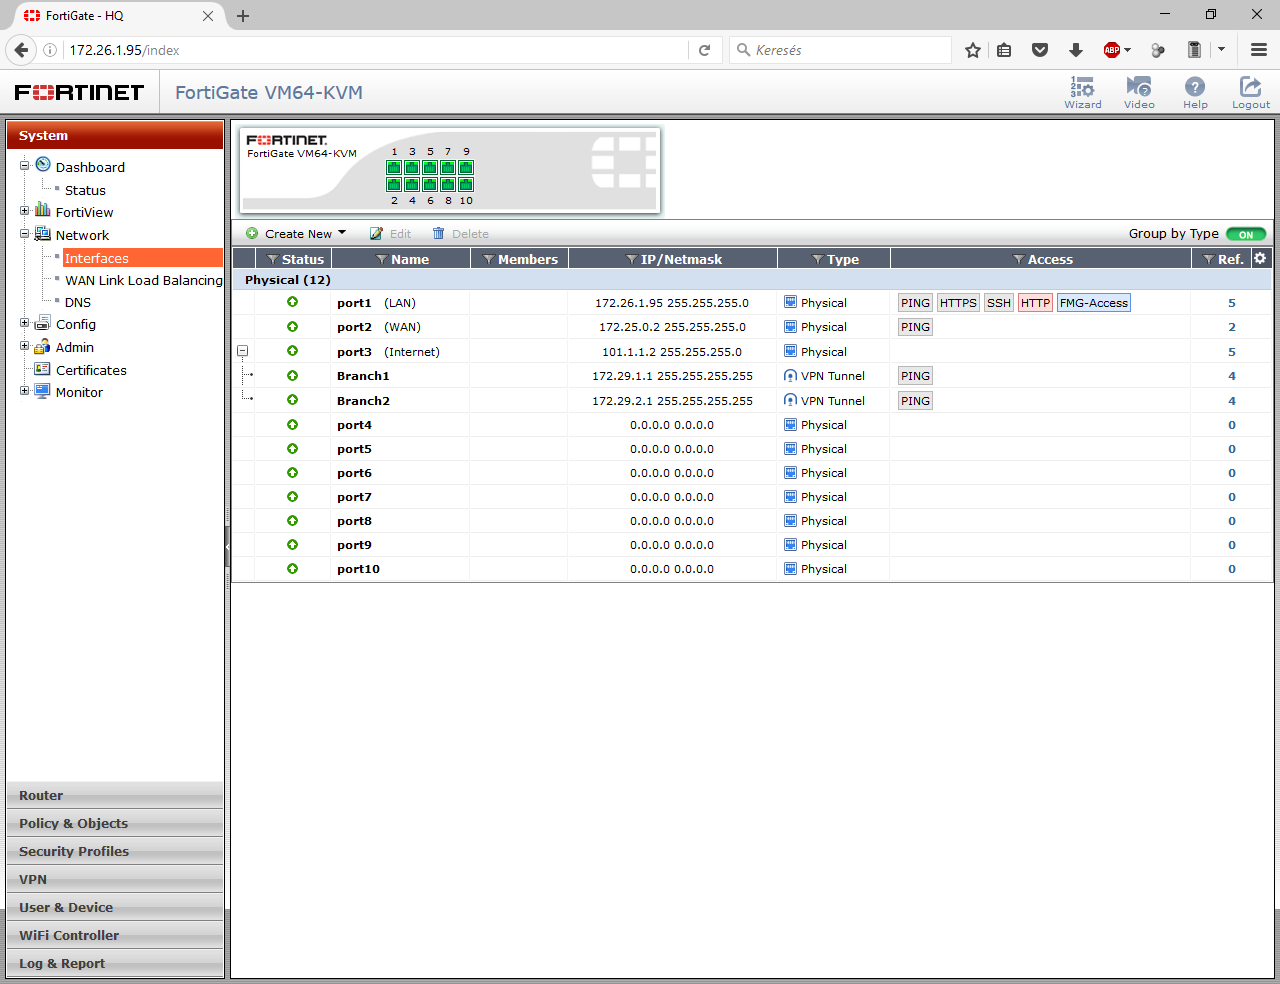Click the Video help icon
Screen dimensions: 1280x984
pos(1139,92)
